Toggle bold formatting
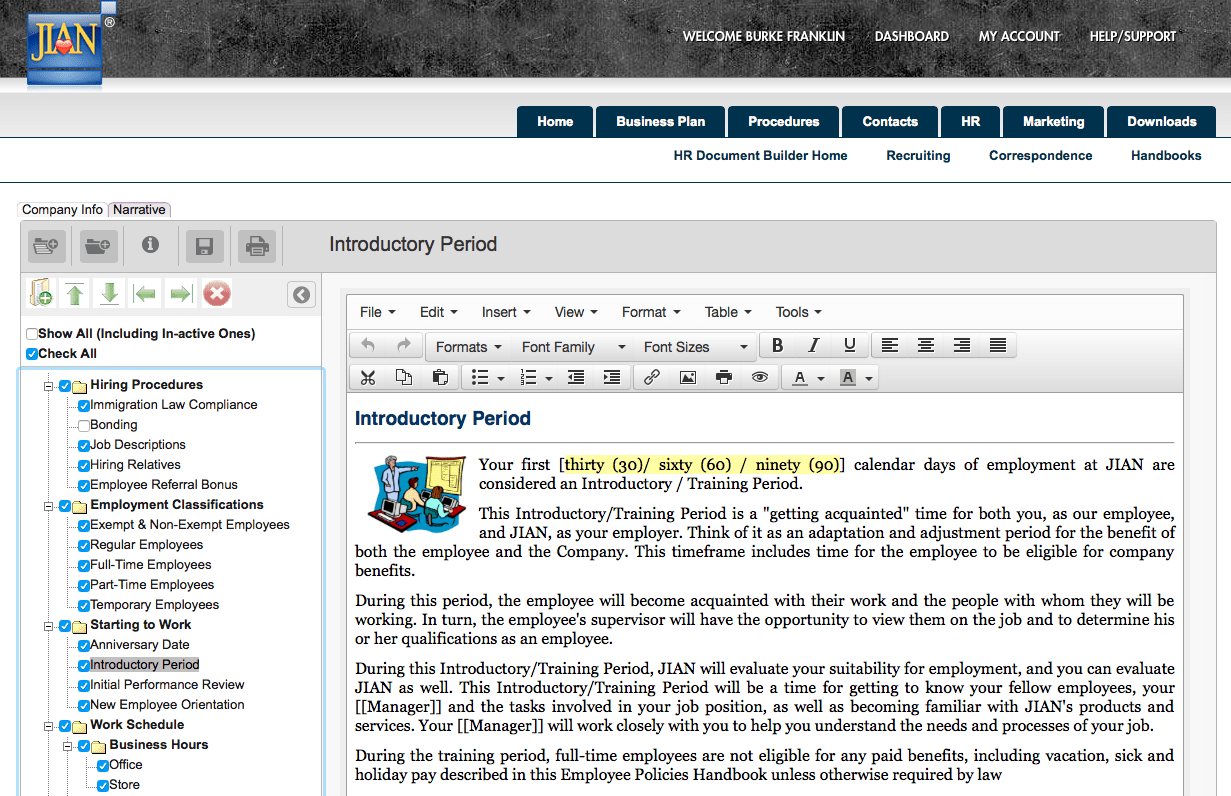 point(778,346)
